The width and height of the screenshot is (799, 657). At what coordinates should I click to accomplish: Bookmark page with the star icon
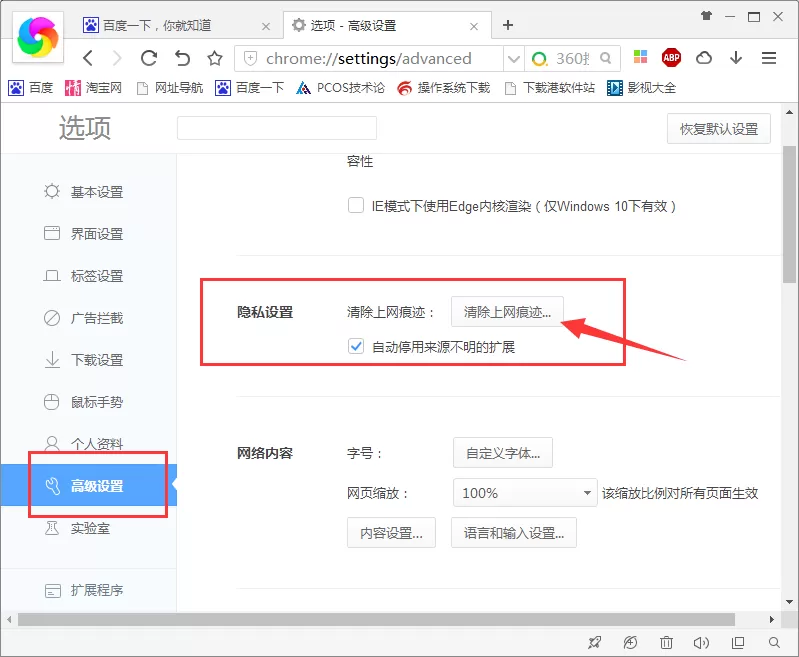[x=215, y=58]
